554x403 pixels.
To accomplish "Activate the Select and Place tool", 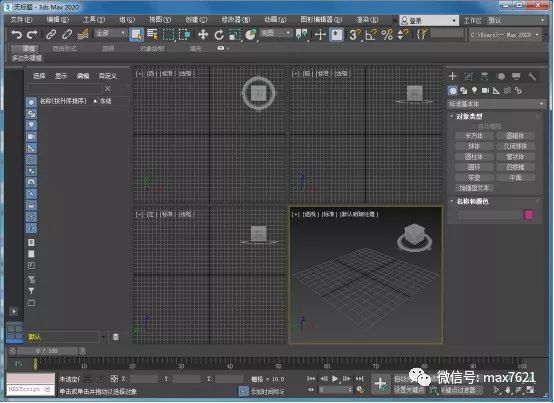I will 251,34.
